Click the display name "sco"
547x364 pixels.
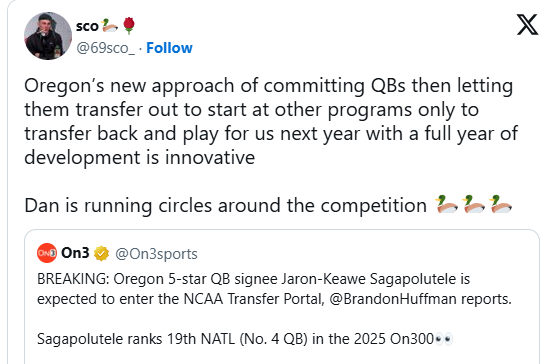point(87,27)
